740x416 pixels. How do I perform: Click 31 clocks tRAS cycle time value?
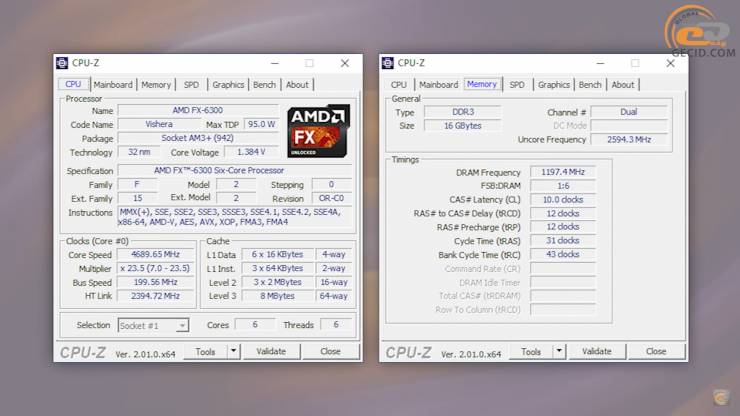(x=563, y=241)
